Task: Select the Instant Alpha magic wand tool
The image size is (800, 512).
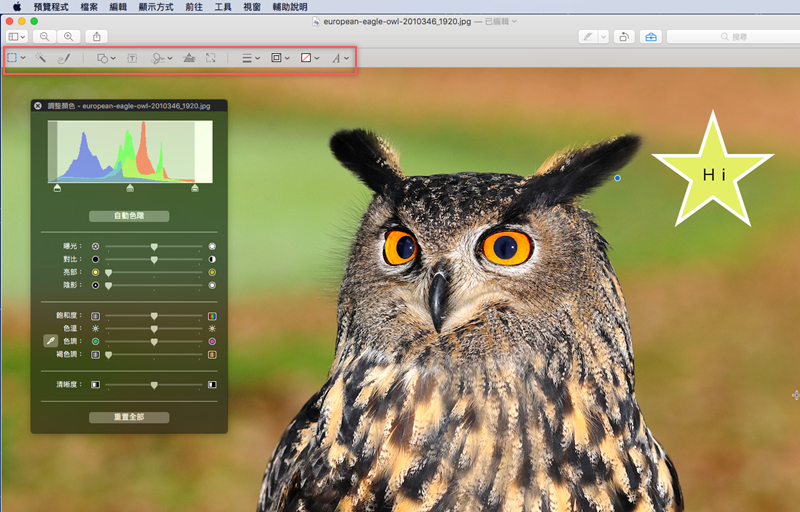Action: point(41,59)
